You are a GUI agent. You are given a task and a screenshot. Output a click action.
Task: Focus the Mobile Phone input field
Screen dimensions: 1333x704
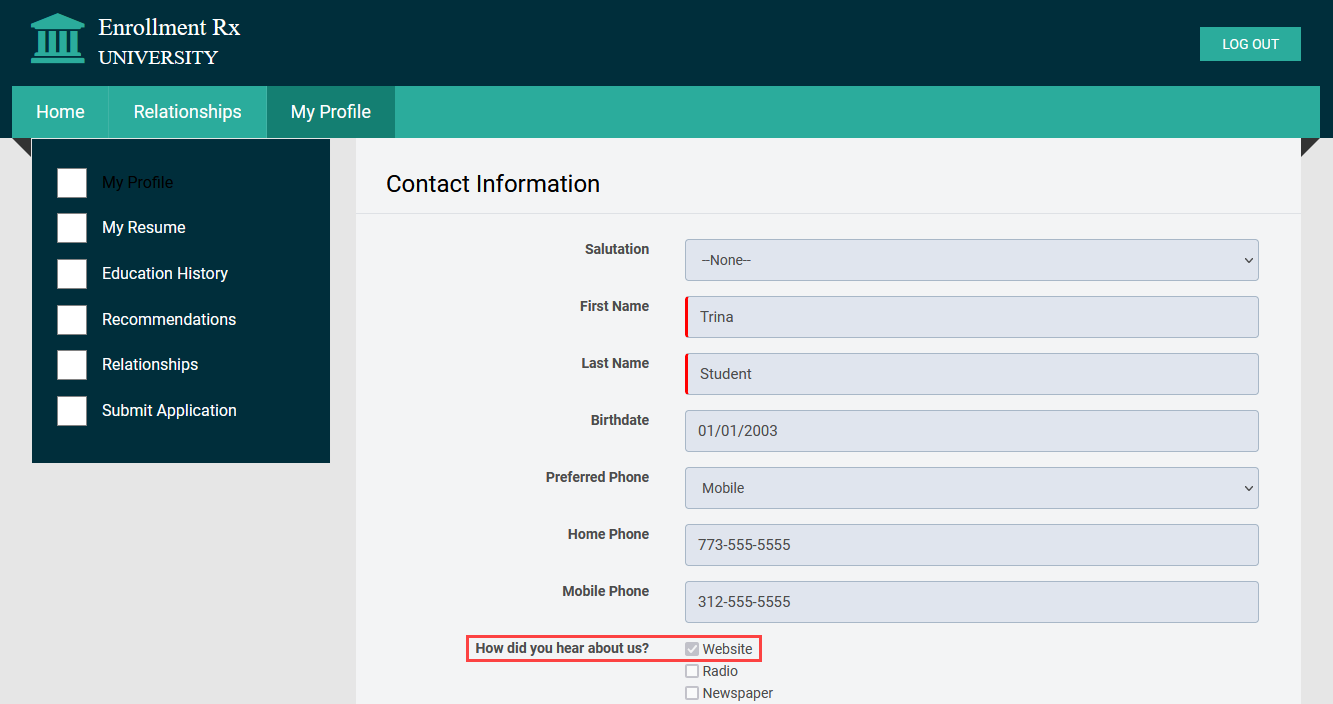coord(971,602)
